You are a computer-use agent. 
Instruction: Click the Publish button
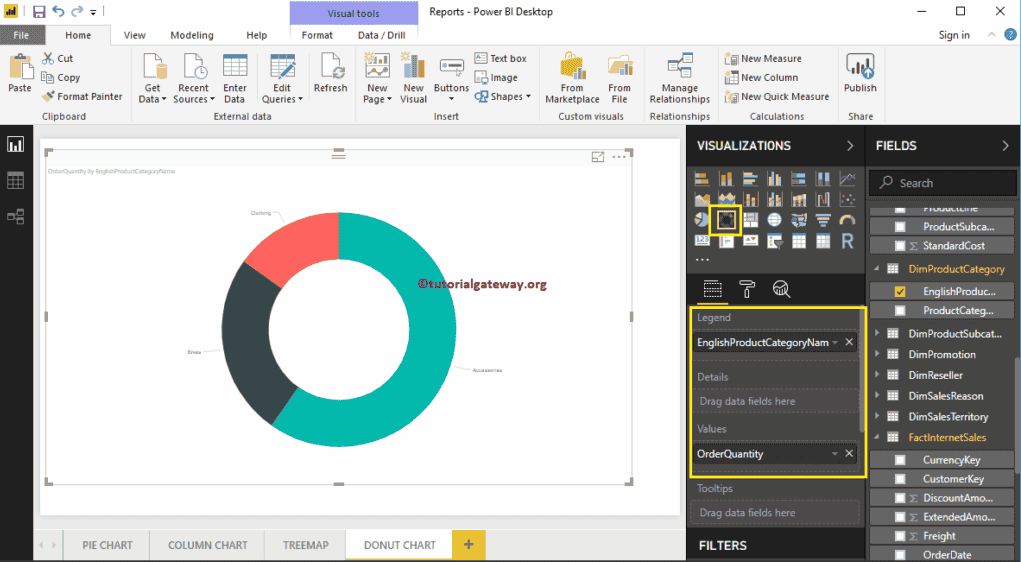(860, 74)
